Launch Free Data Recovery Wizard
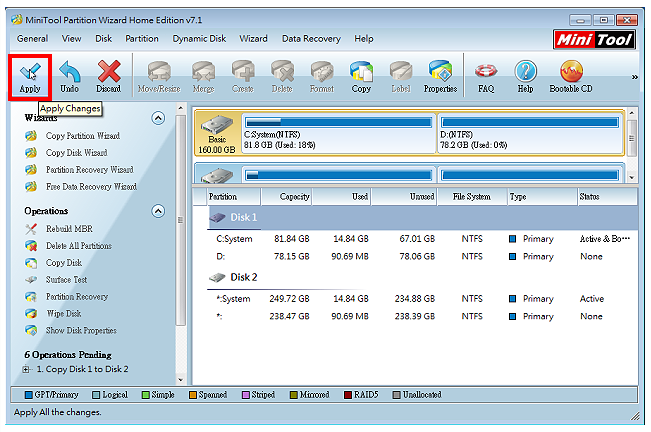Image resolution: width=651 pixels, height=432 pixels. coord(91,187)
